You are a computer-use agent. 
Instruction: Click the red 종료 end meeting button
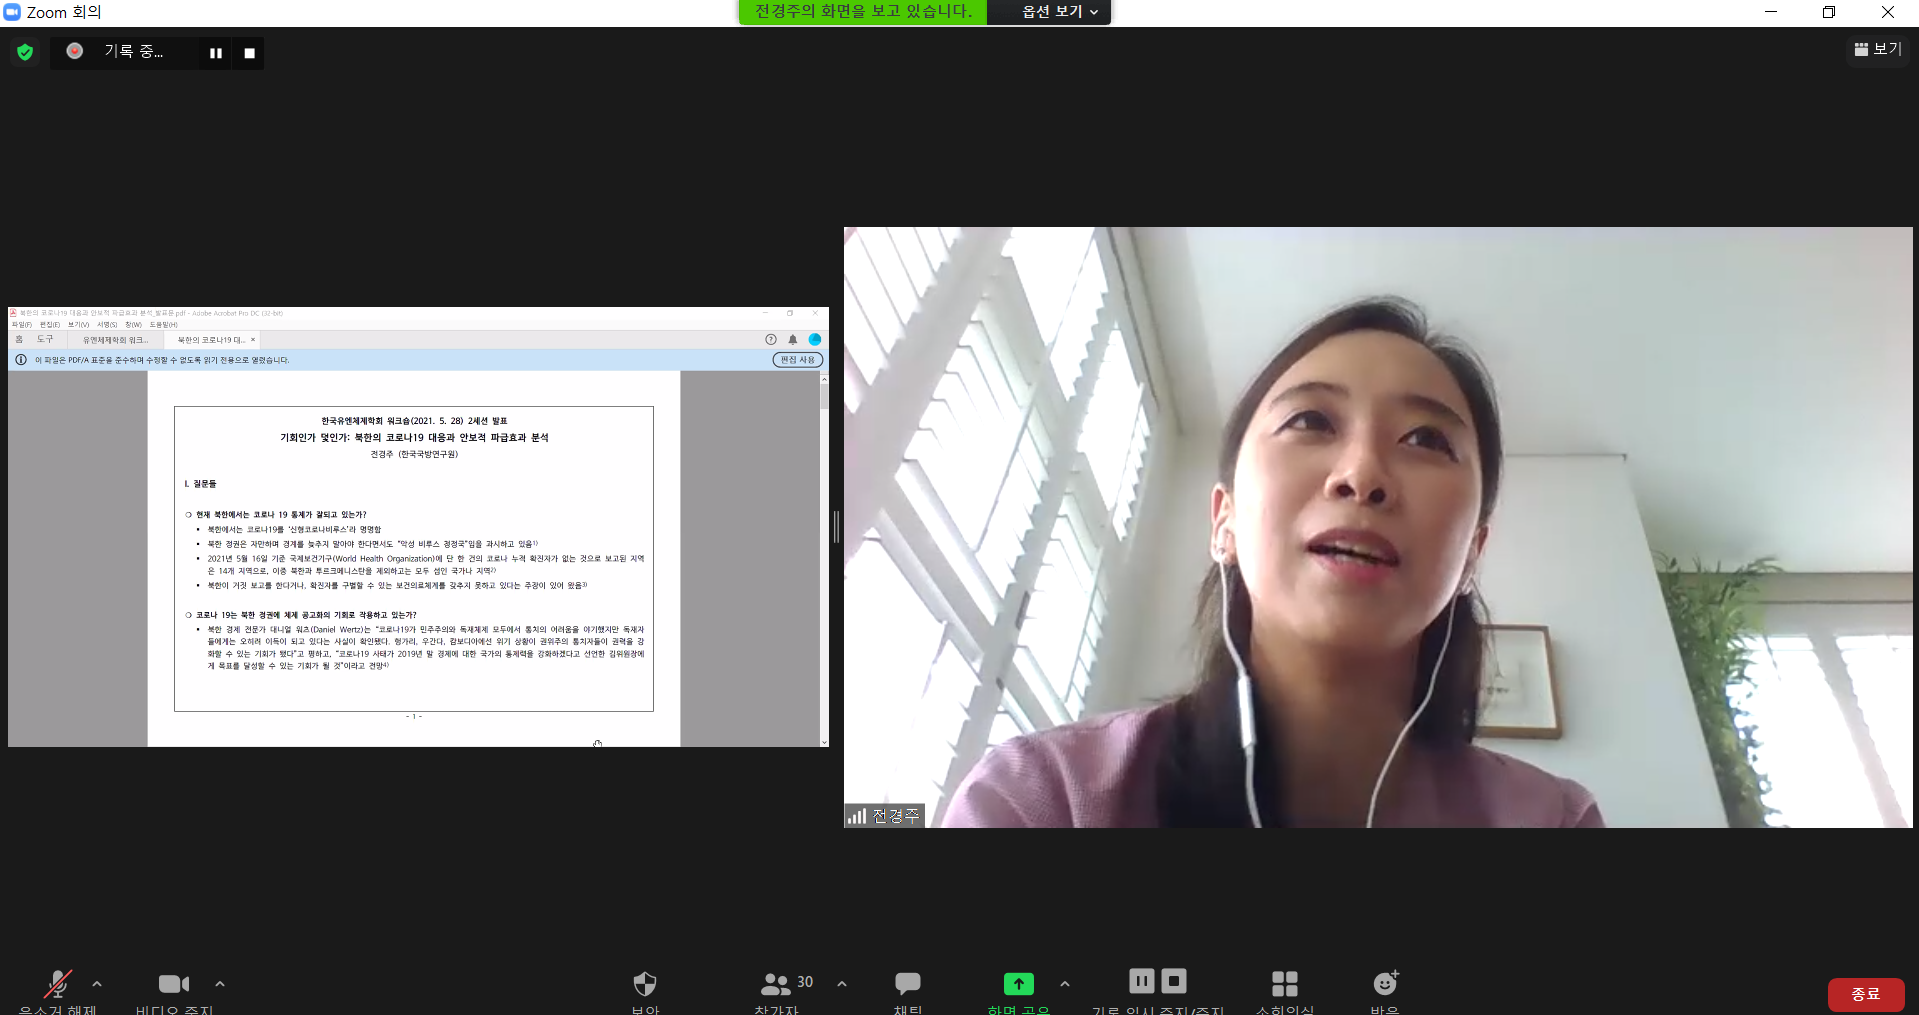[x=1865, y=994]
